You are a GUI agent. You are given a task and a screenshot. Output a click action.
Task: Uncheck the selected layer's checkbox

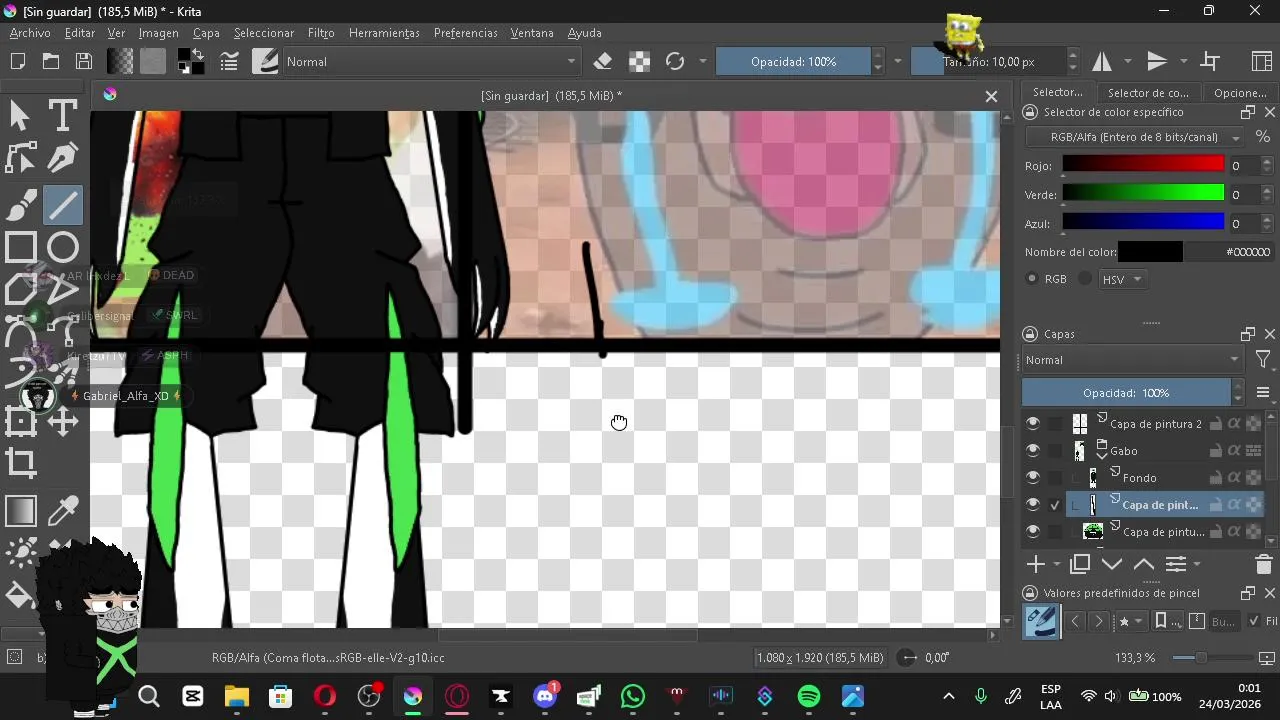[1055, 505]
